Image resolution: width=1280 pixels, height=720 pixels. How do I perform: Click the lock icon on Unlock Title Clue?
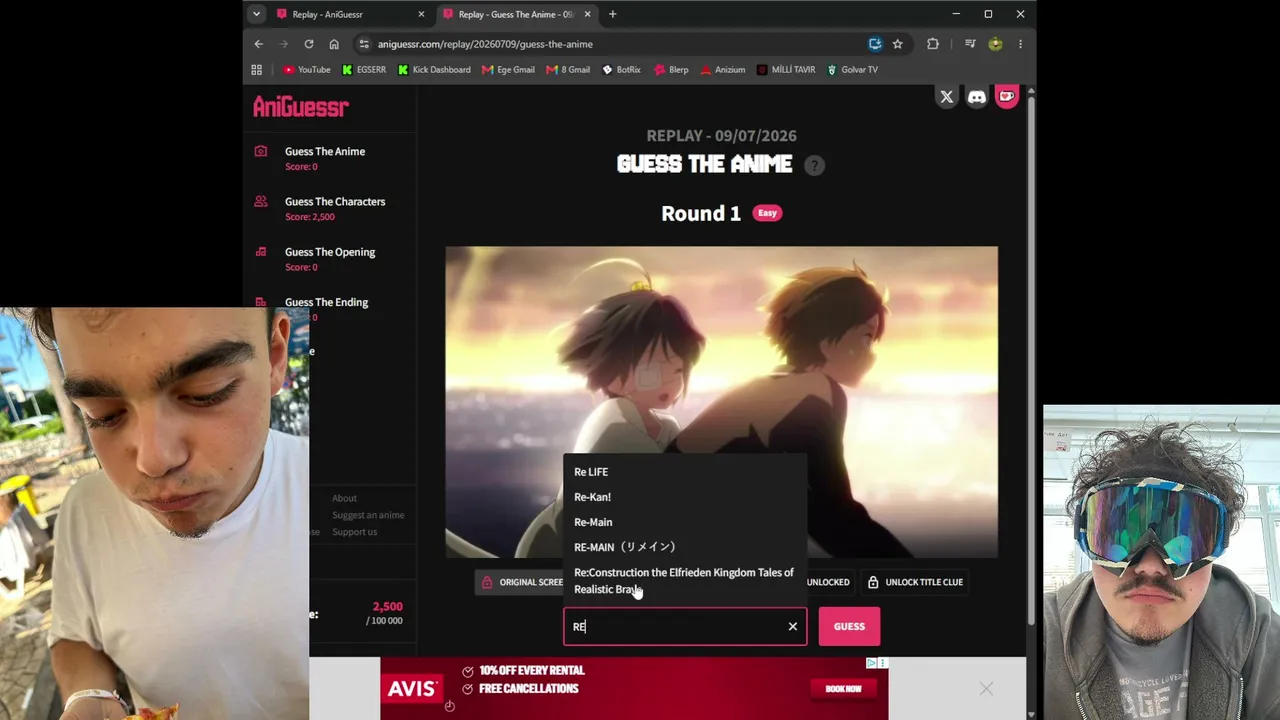[873, 582]
